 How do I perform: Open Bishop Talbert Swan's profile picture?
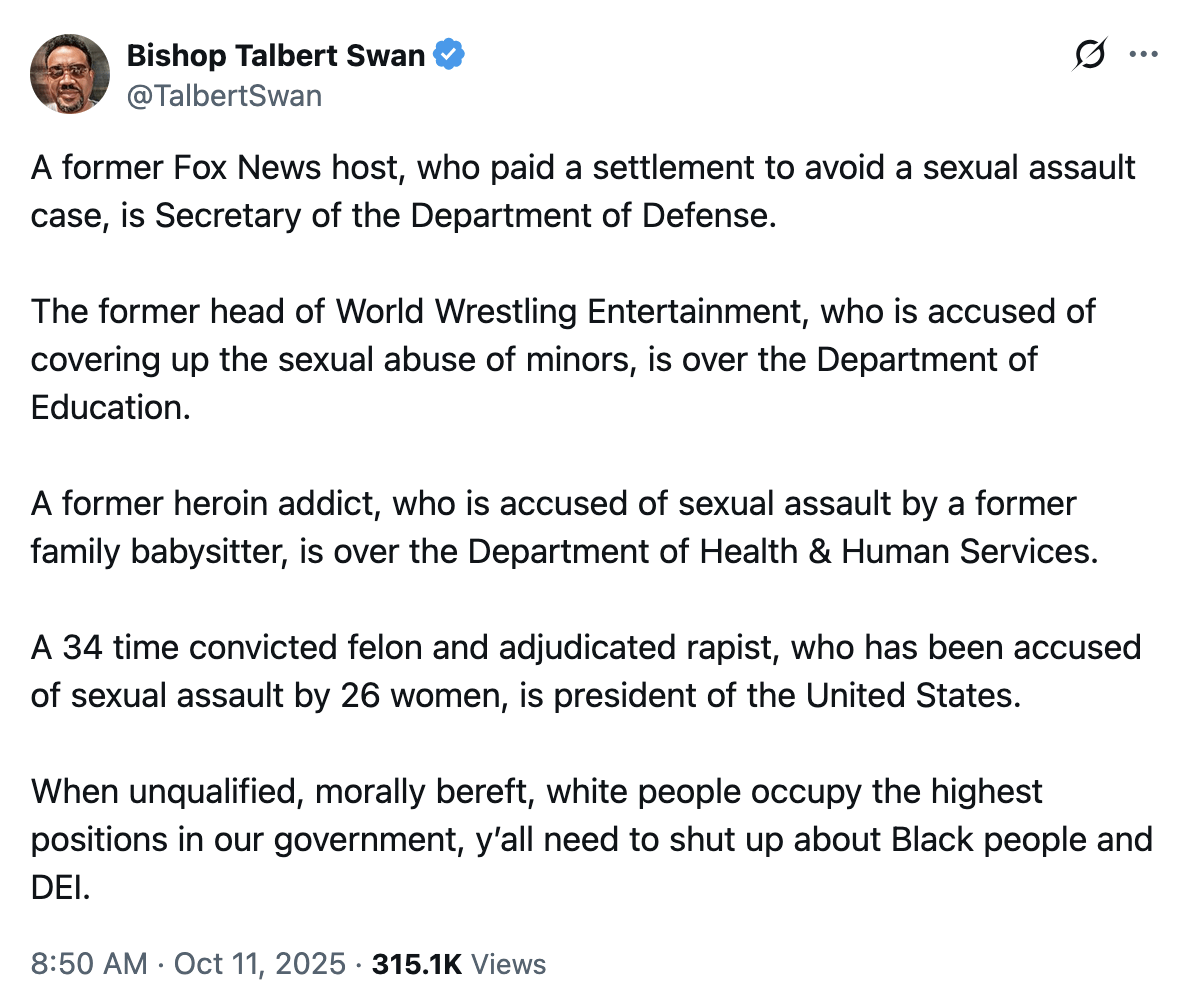(69, 74)
